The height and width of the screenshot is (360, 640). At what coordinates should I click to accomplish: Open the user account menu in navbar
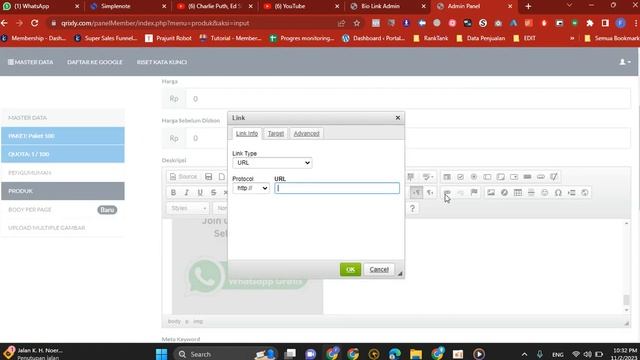(624, 62)
